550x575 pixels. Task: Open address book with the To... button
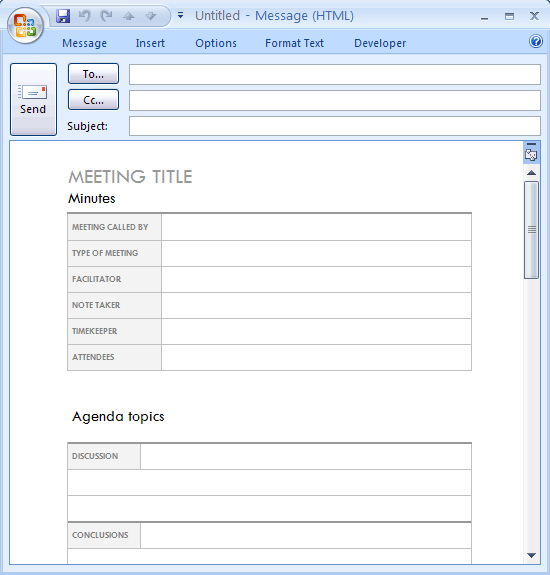(x=94, y=74)
